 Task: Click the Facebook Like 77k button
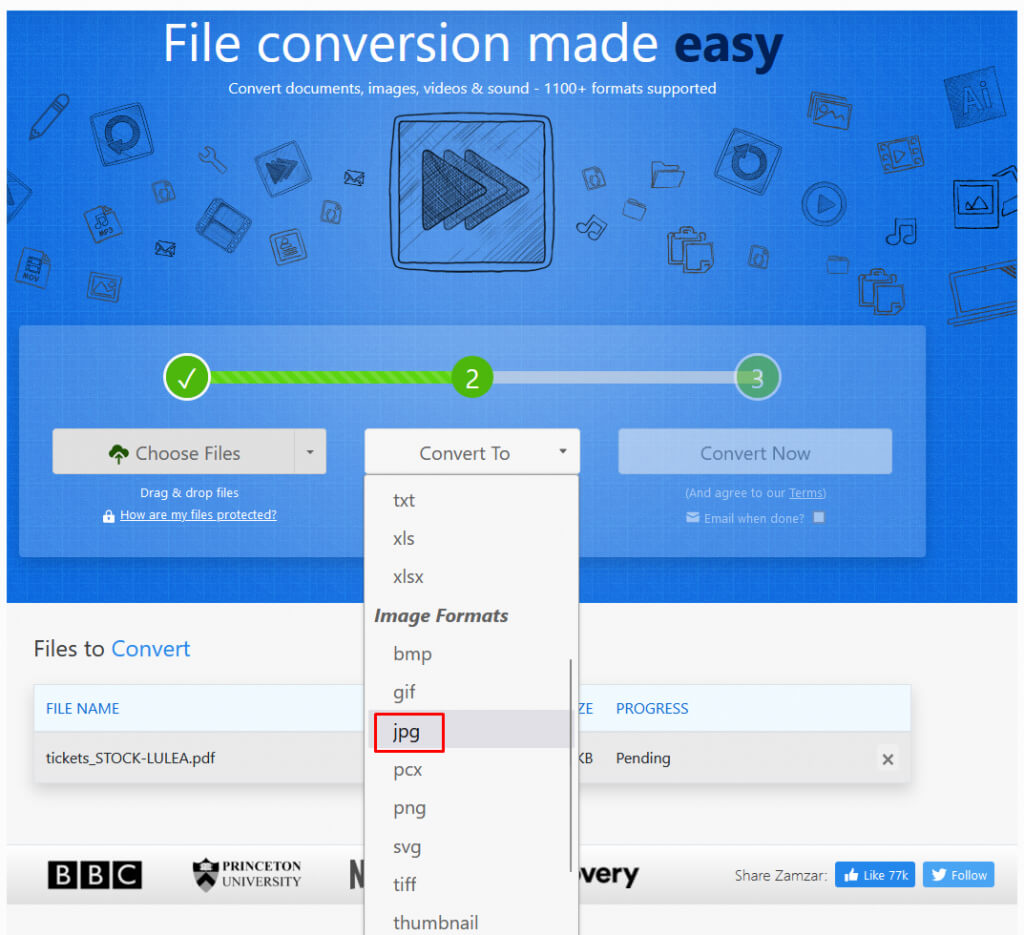coord(874,875)
